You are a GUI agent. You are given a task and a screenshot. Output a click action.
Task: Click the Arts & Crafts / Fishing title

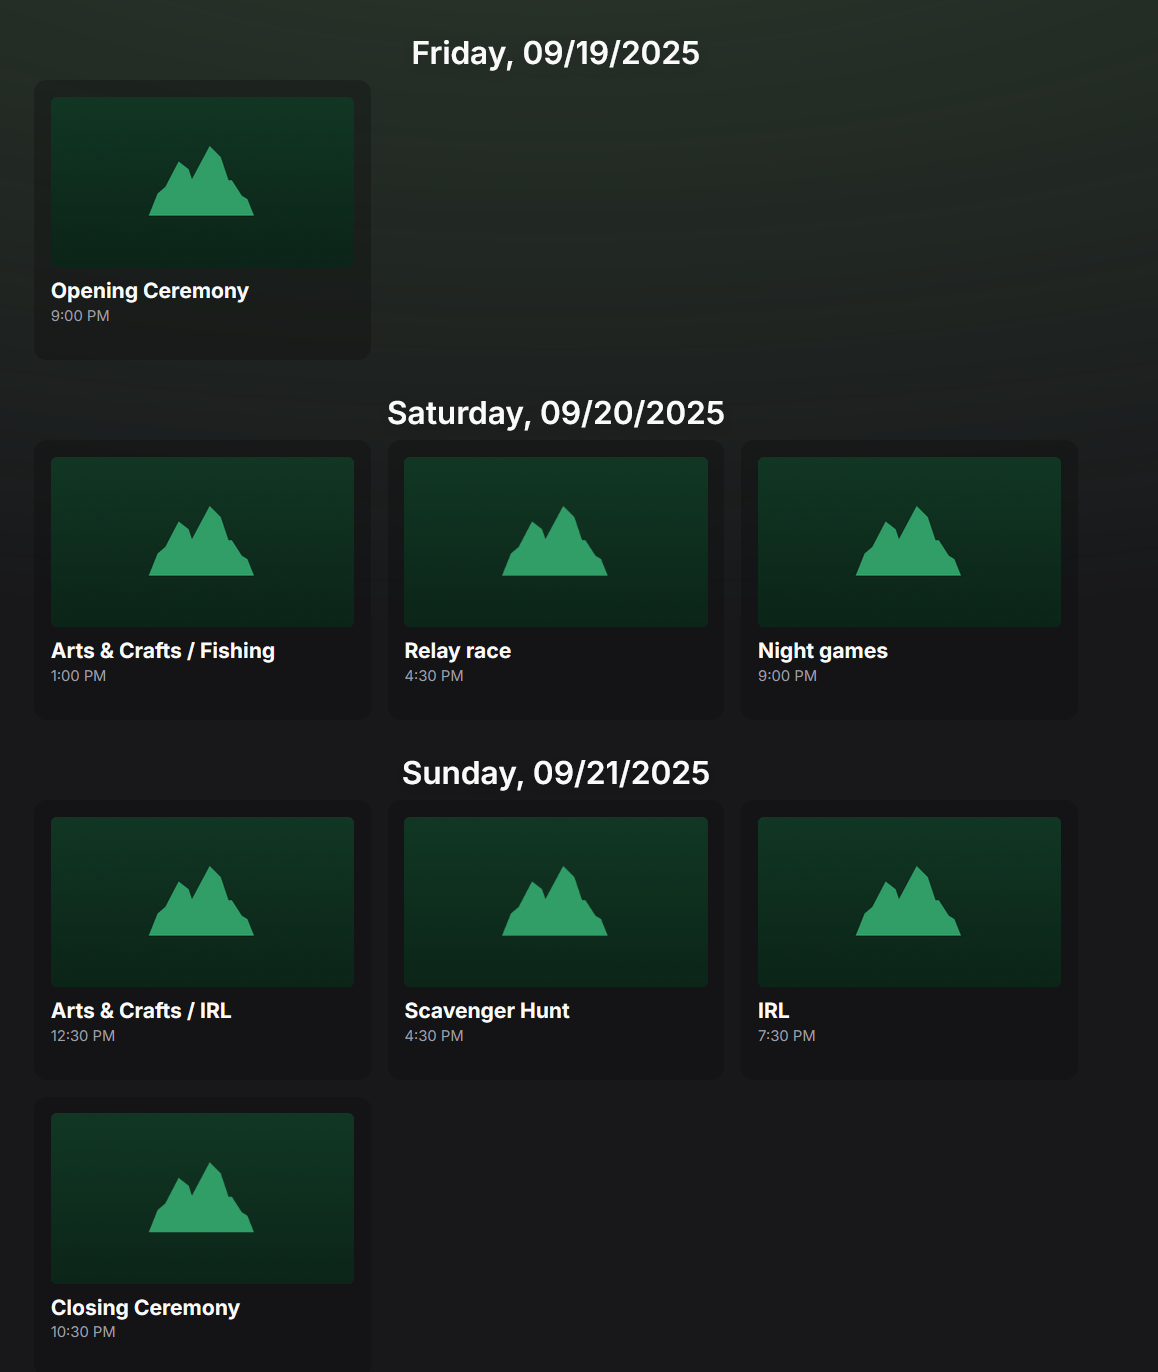coord(163,651)
